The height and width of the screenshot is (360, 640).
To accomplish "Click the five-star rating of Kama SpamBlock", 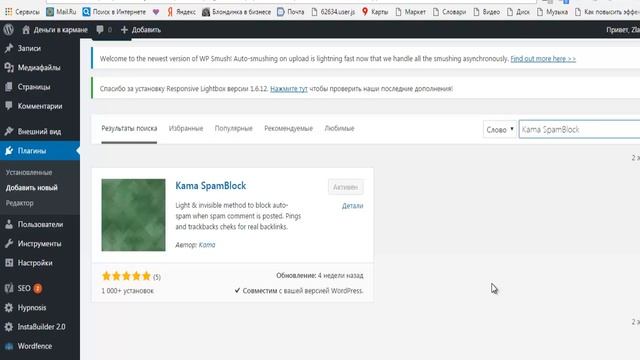I will coord(126,276).
